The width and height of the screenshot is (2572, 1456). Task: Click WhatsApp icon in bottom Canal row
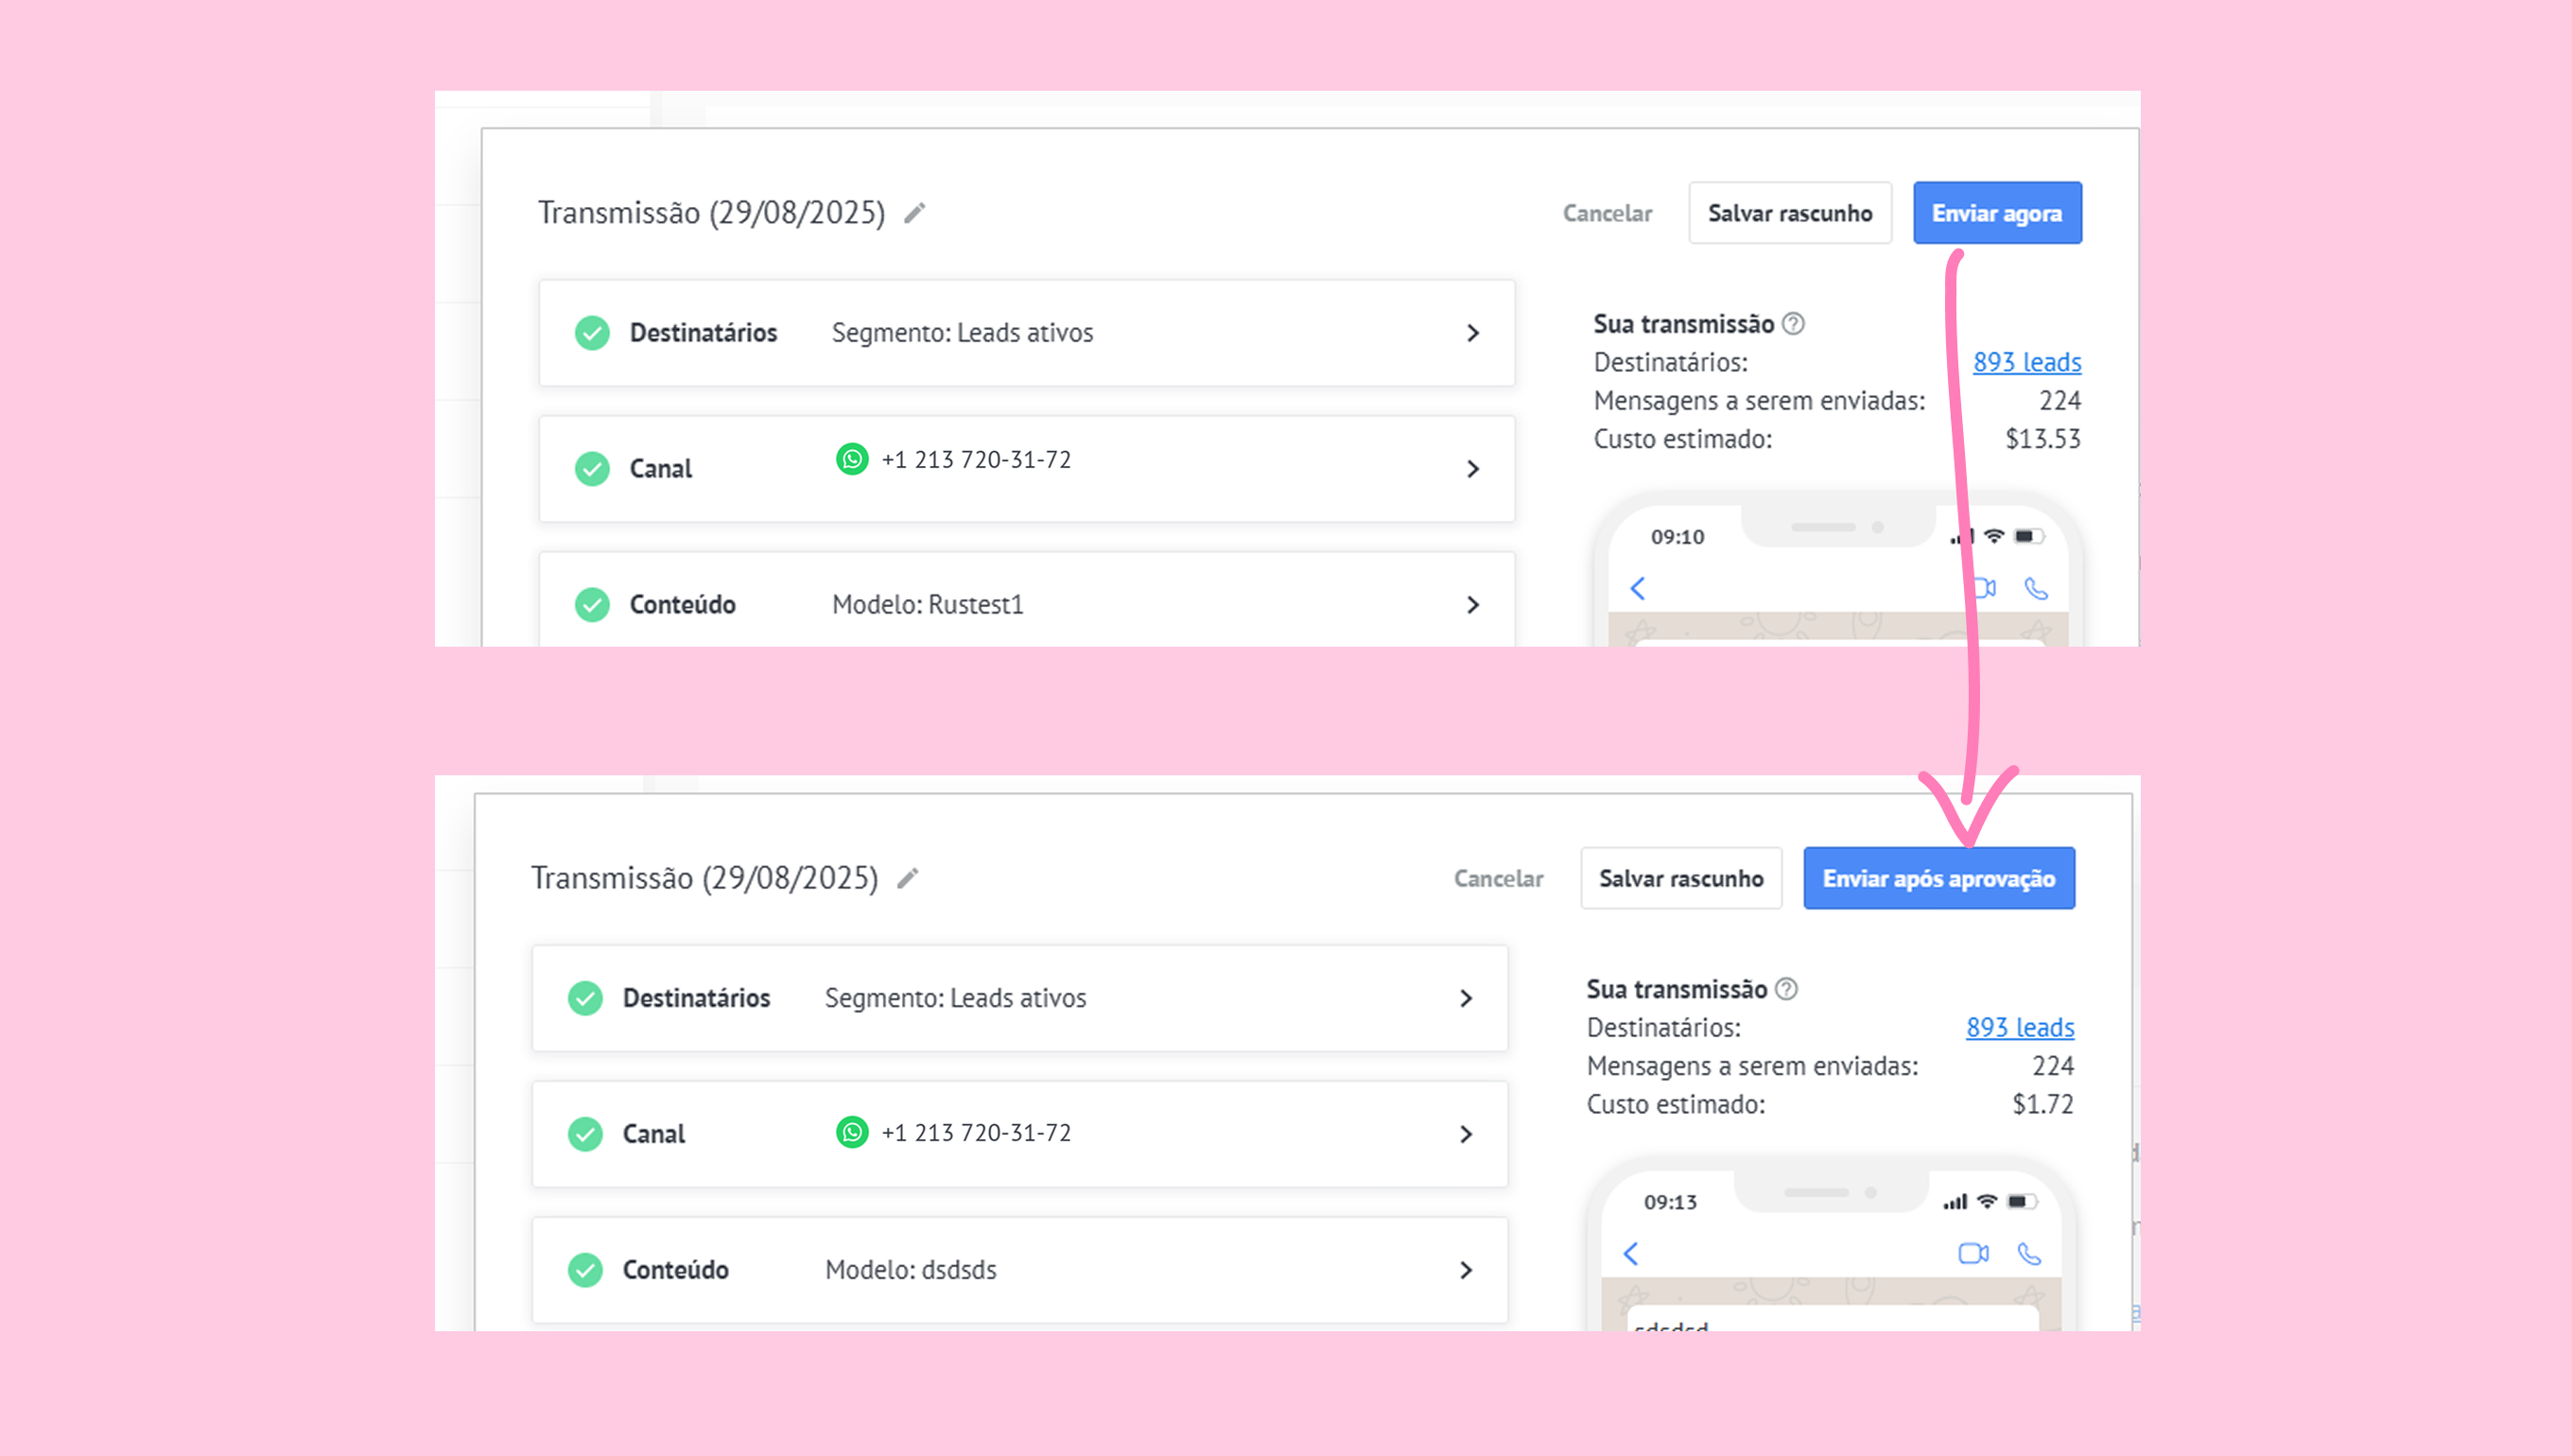pos(852,1132)
